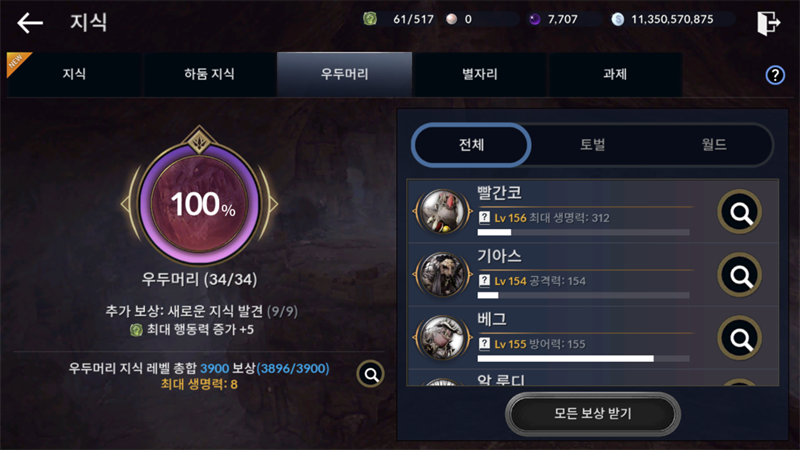Switch filter to 토벌
Screen dimensions: 800x450
592,145
